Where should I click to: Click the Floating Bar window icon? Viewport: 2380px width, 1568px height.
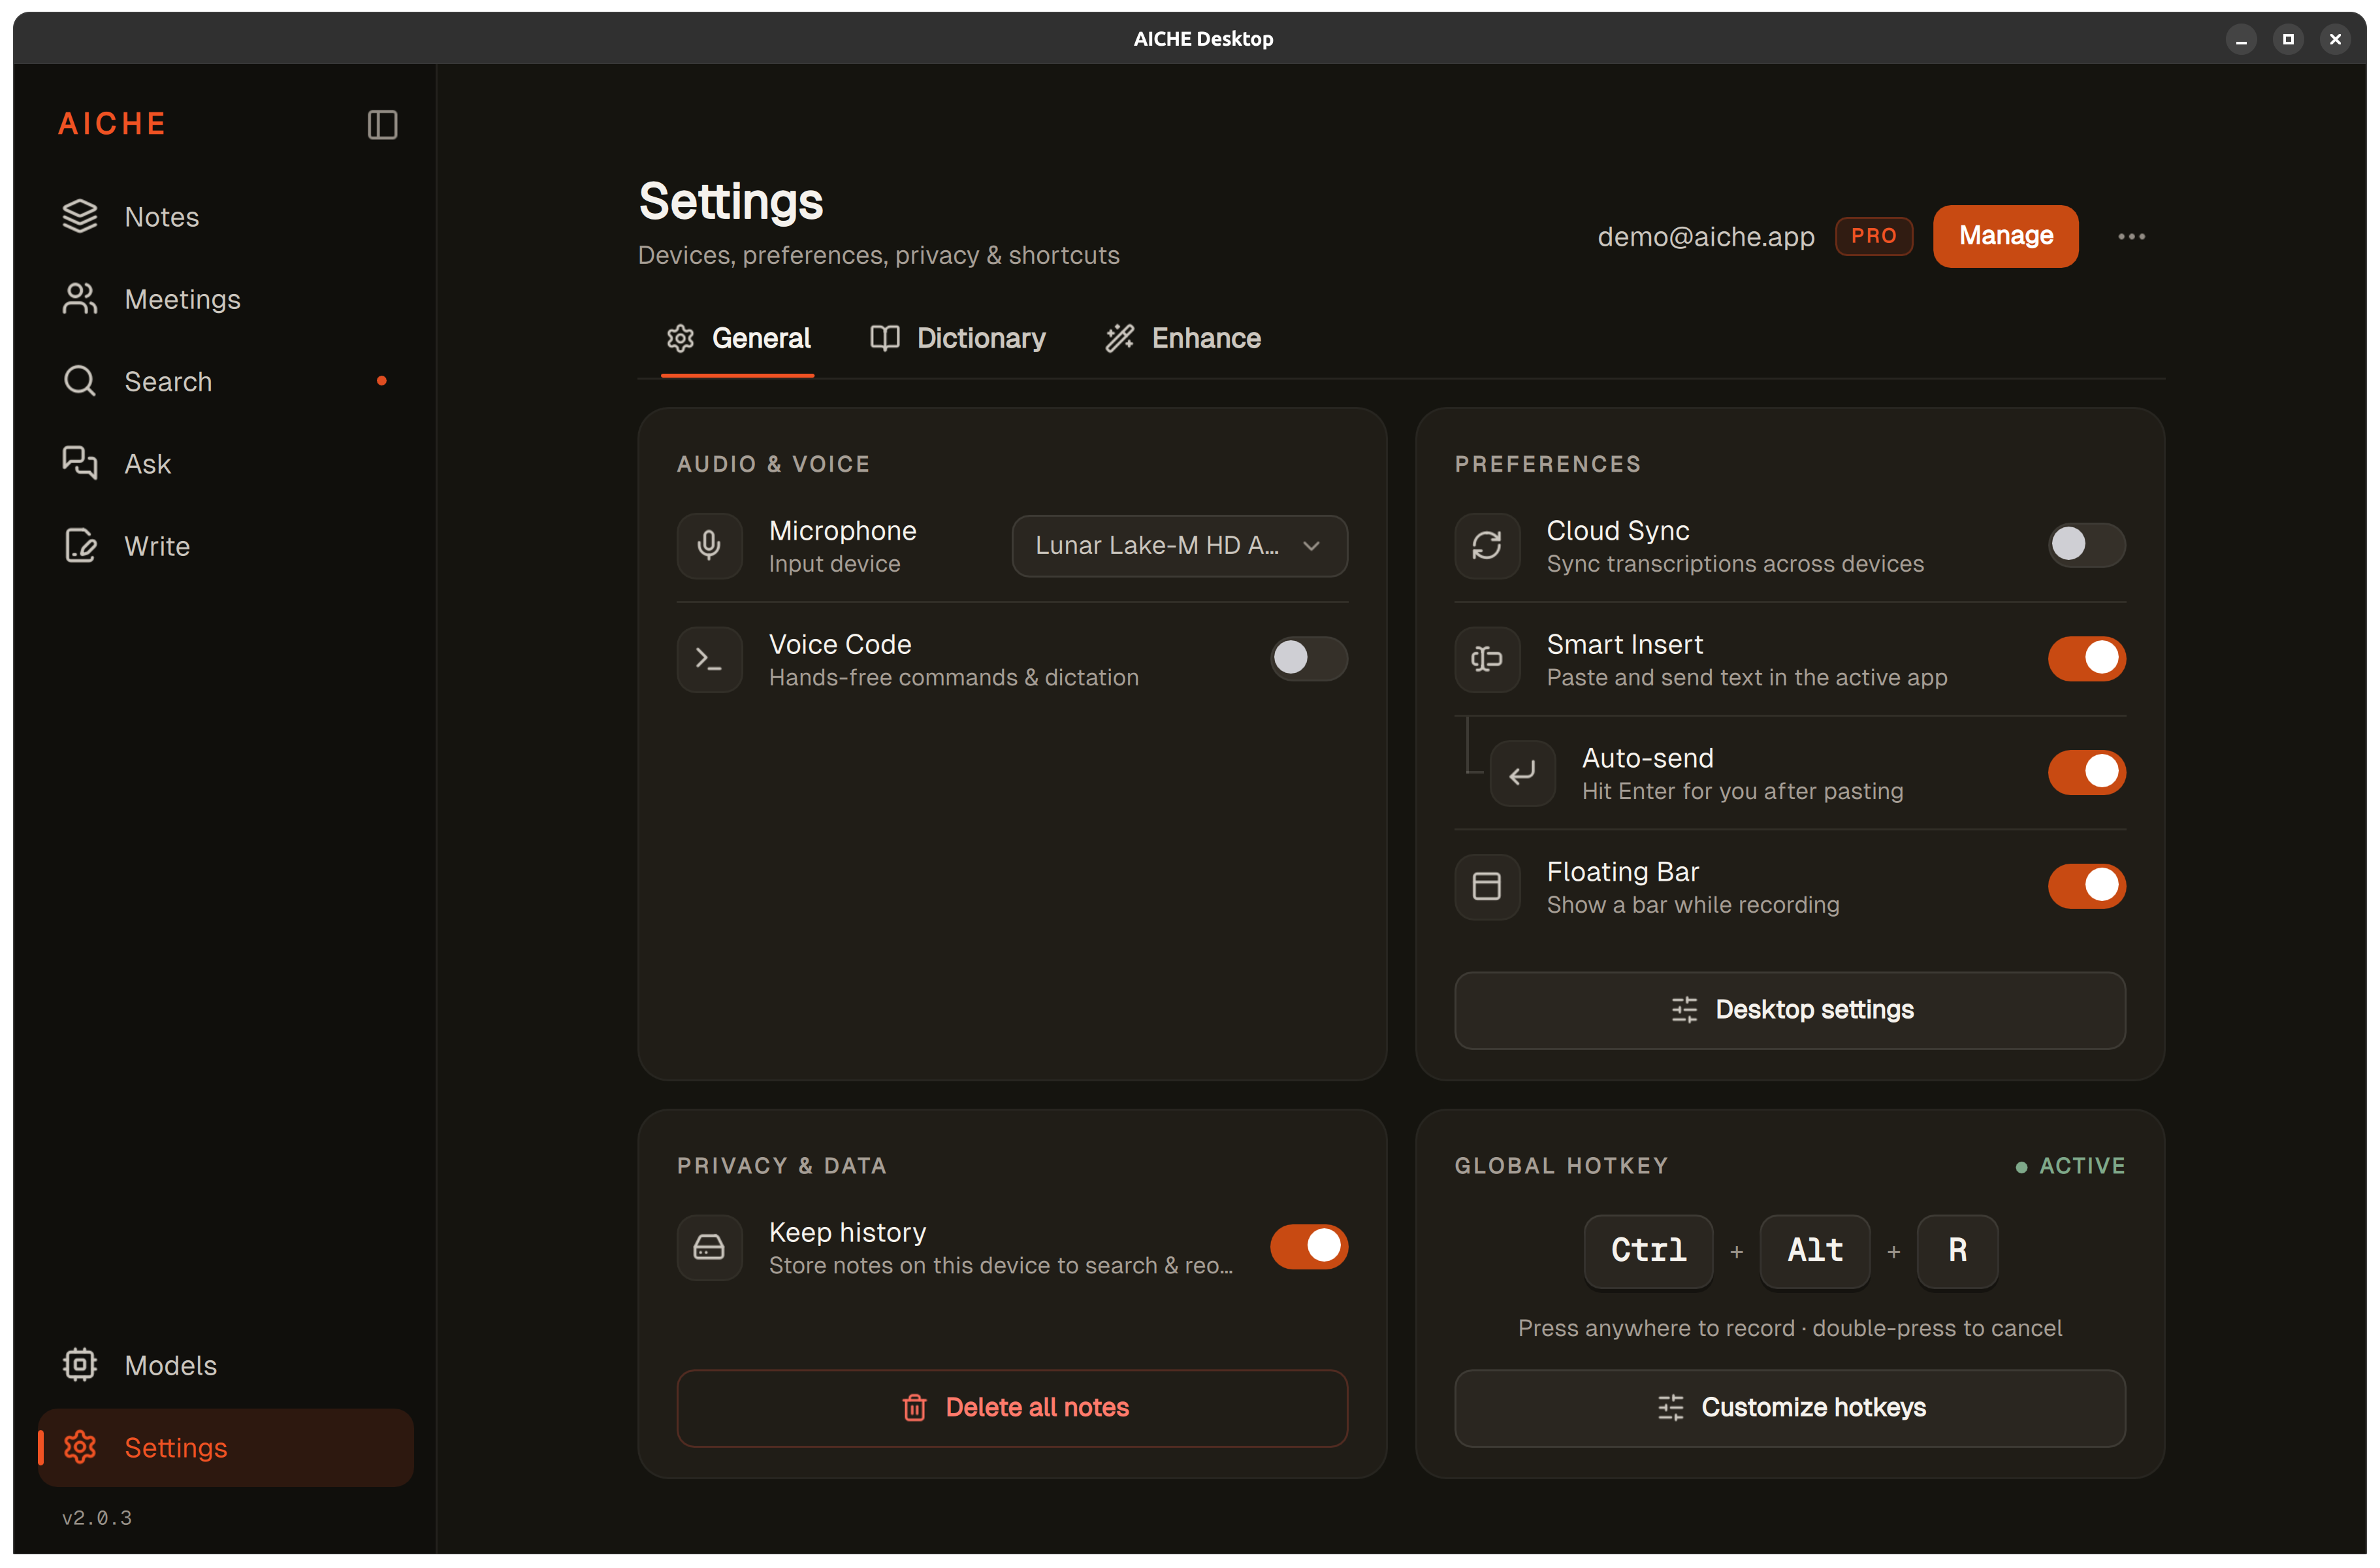click(x=1487, y=887)
